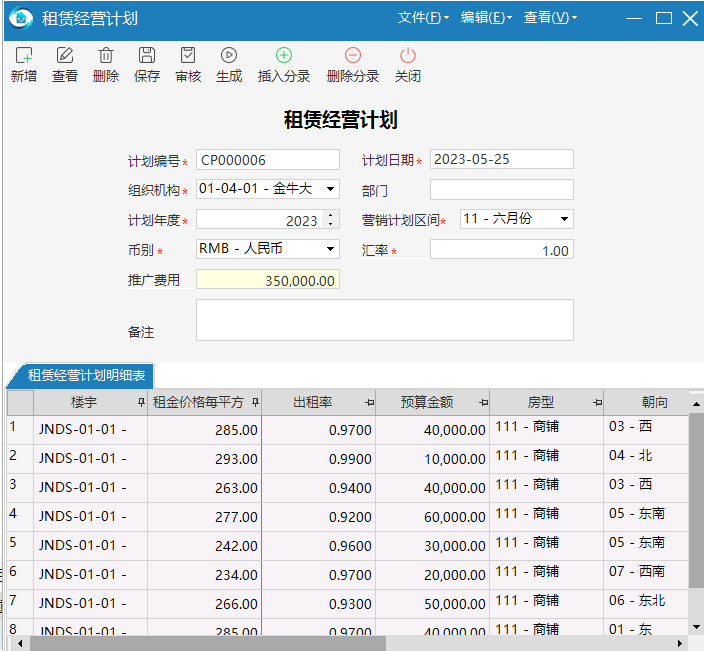Pin the 楼宇 column header

click(x=141, y=402)
